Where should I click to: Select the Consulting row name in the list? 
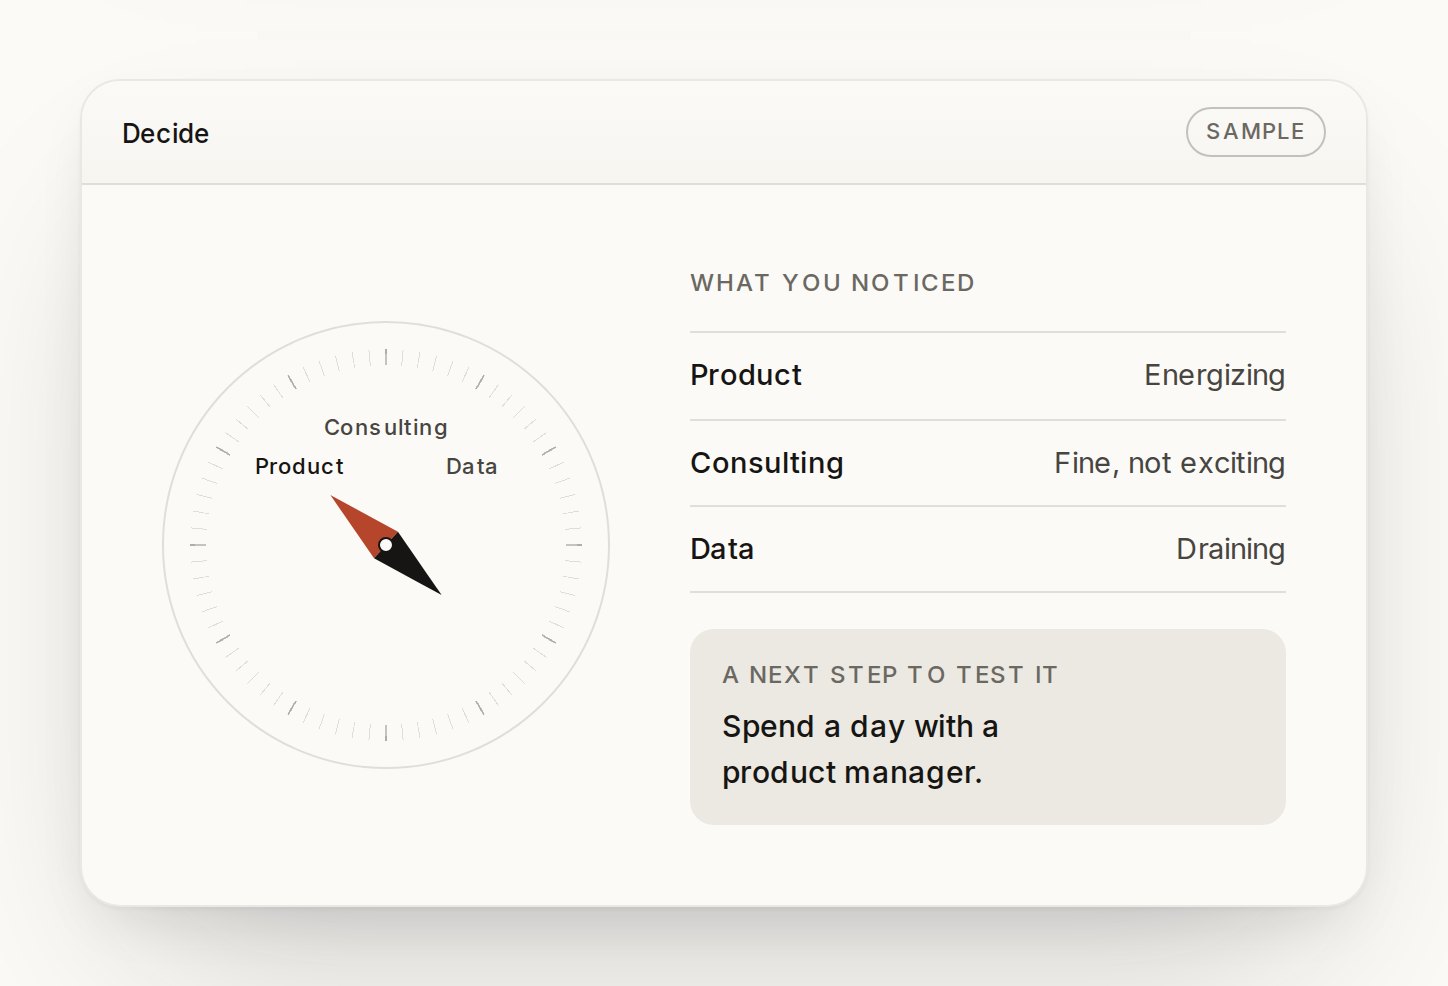(767, 463)
